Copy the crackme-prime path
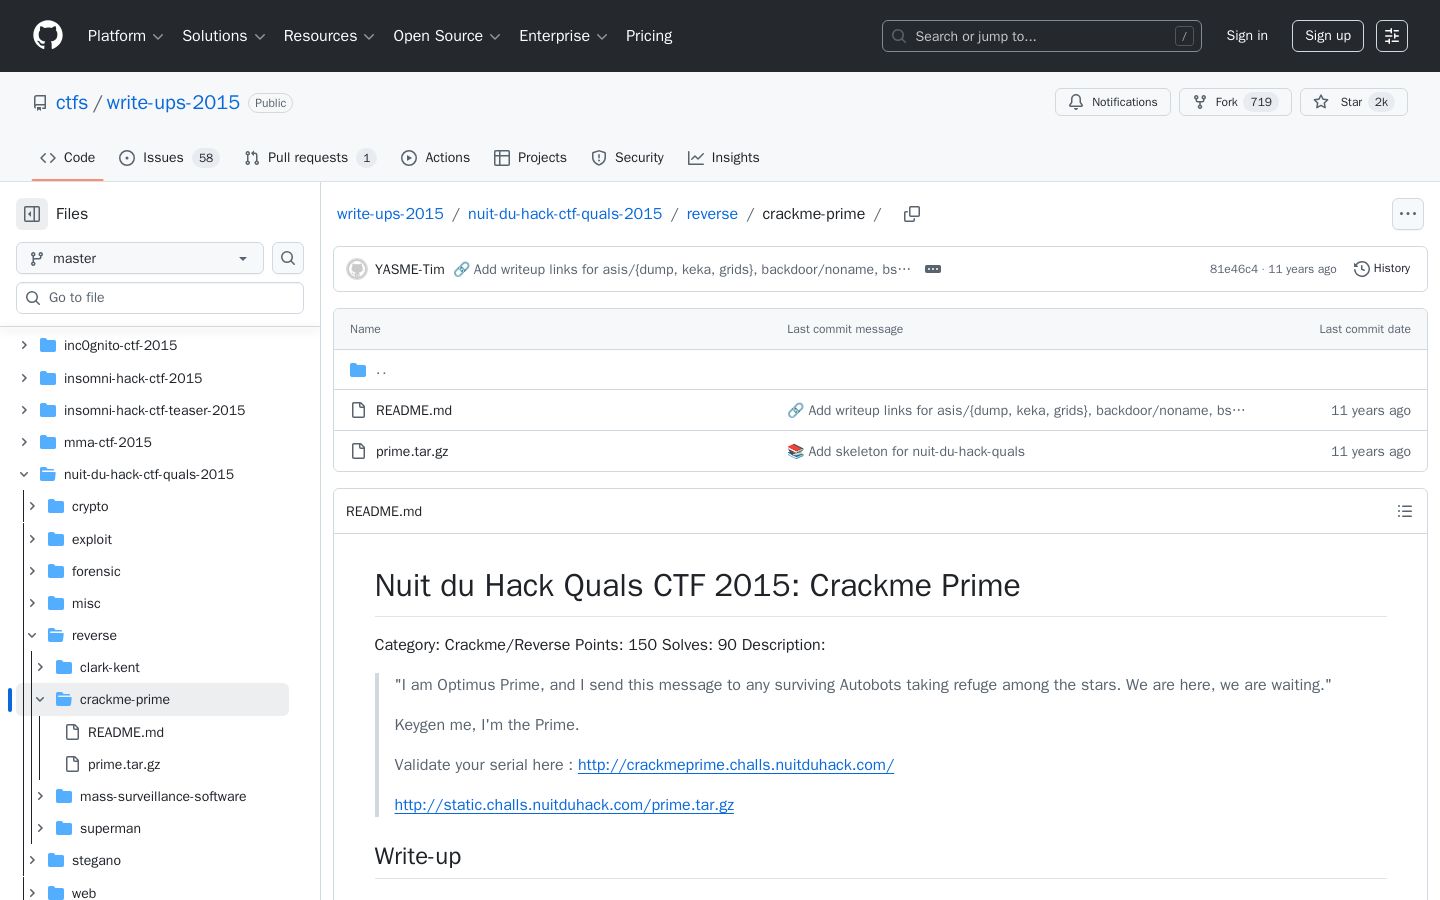 click(912, 214)
